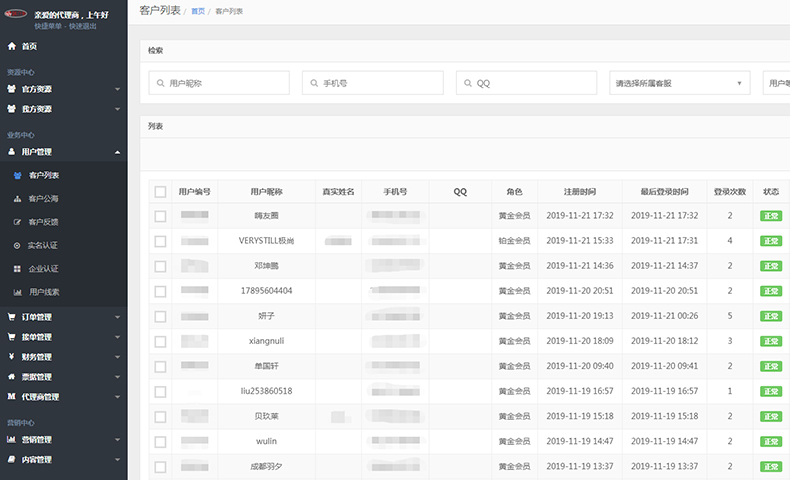The height and width of the screenshot is (480, 790).
Task: Click the logo in the top-left corner
Action: click(x=16, y=16)
